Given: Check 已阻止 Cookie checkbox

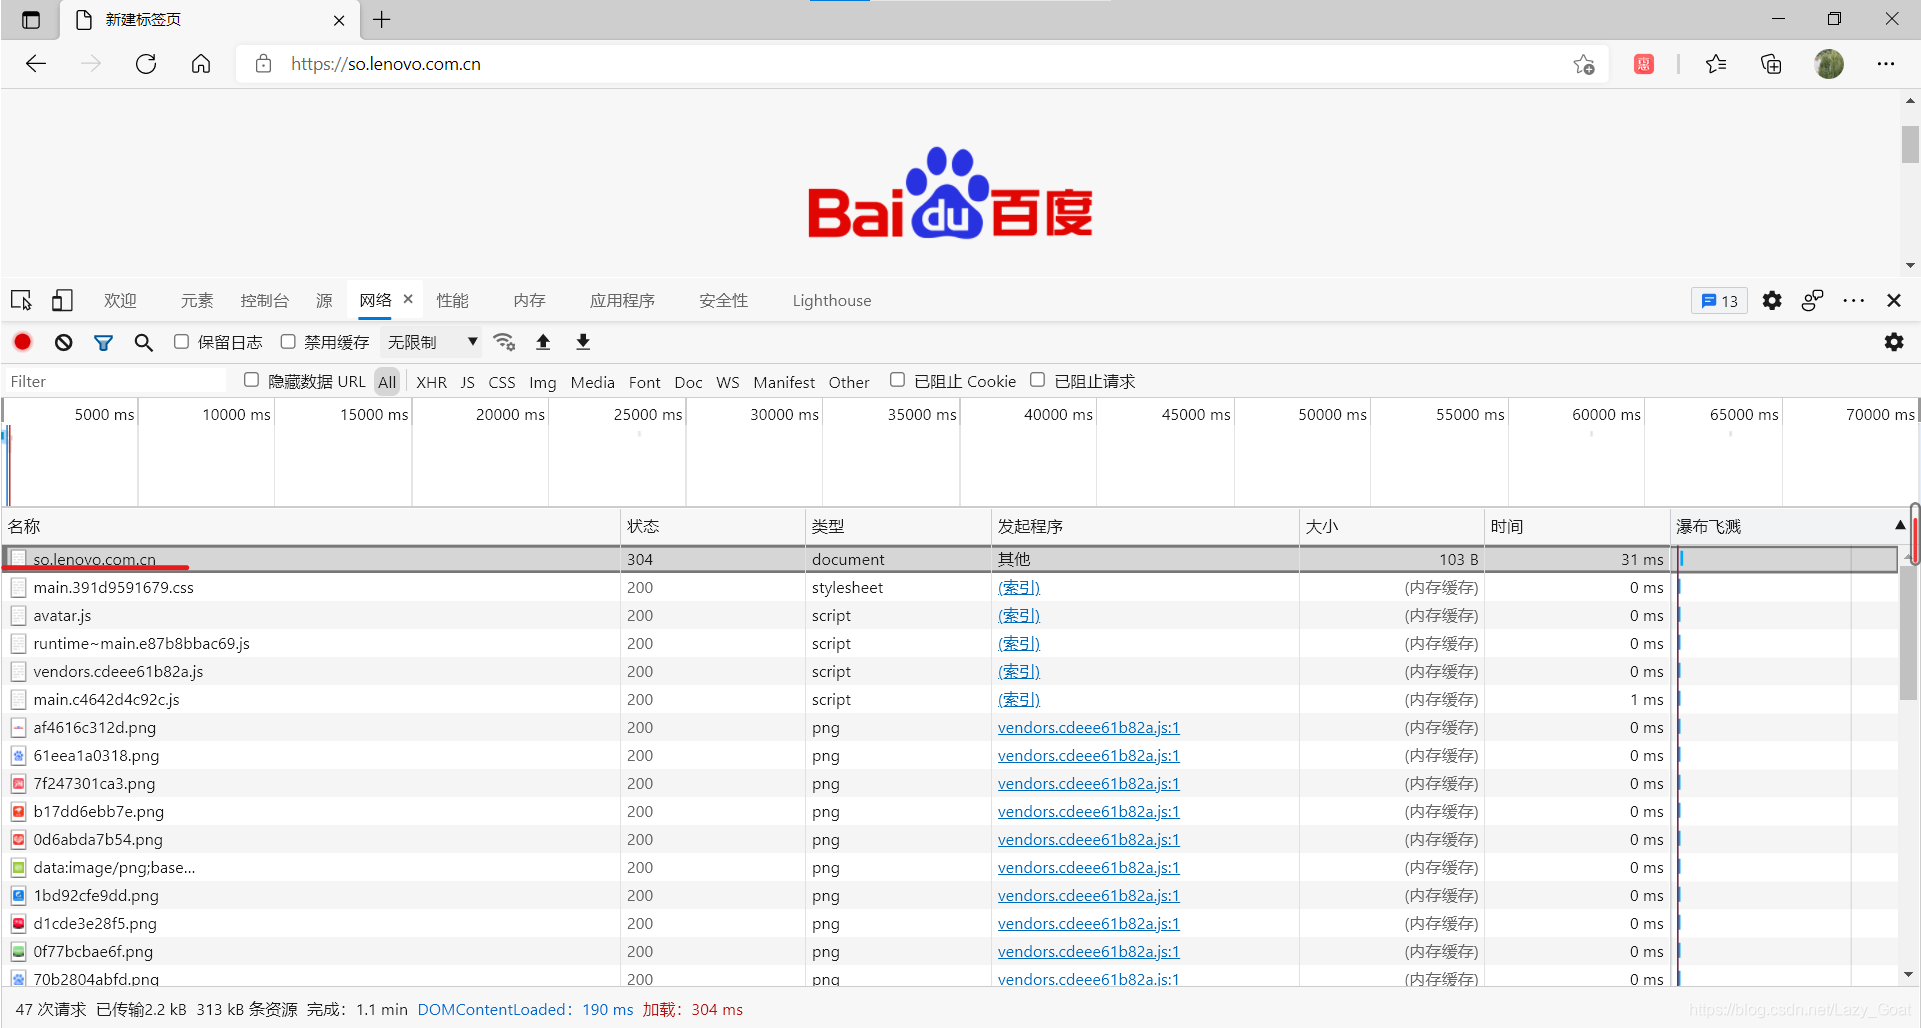Looking at the screenshot, I should click(897, 380).
